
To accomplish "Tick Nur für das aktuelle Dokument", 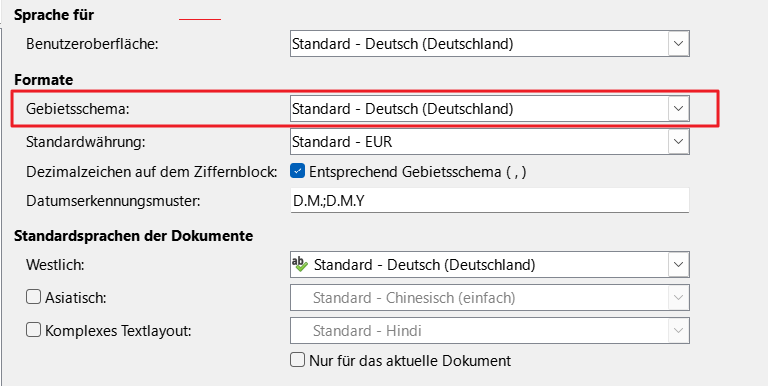I will click(298, 361).
